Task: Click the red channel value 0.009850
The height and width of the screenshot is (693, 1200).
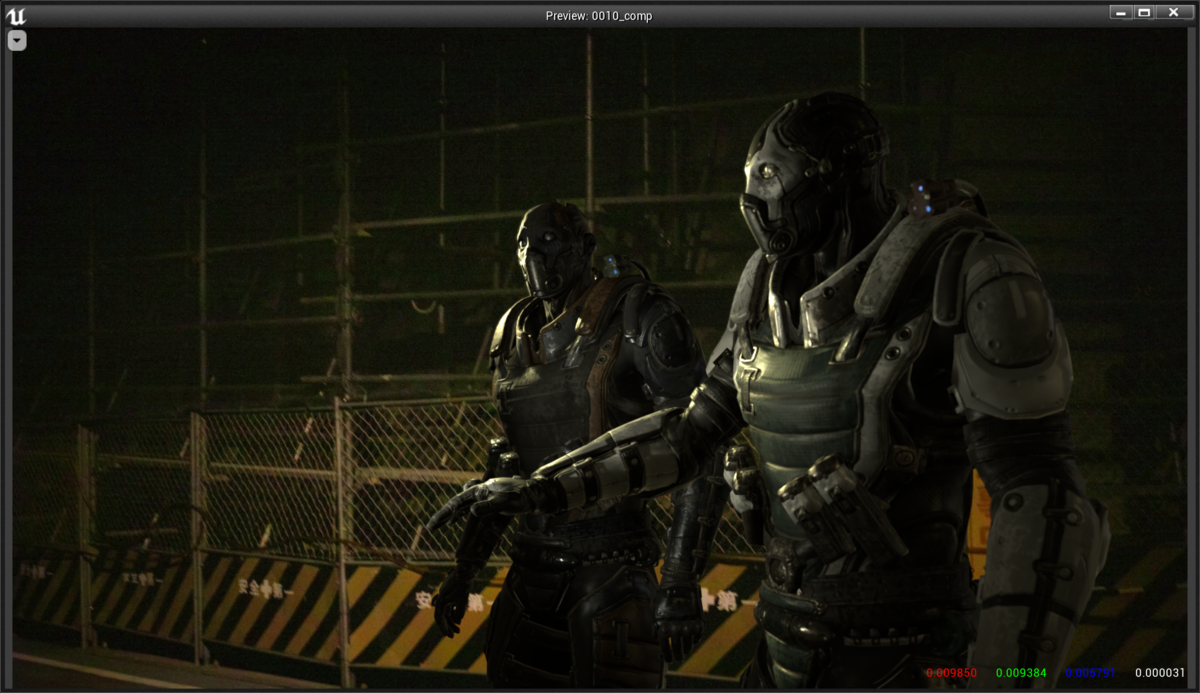Action: coord(951,673)
